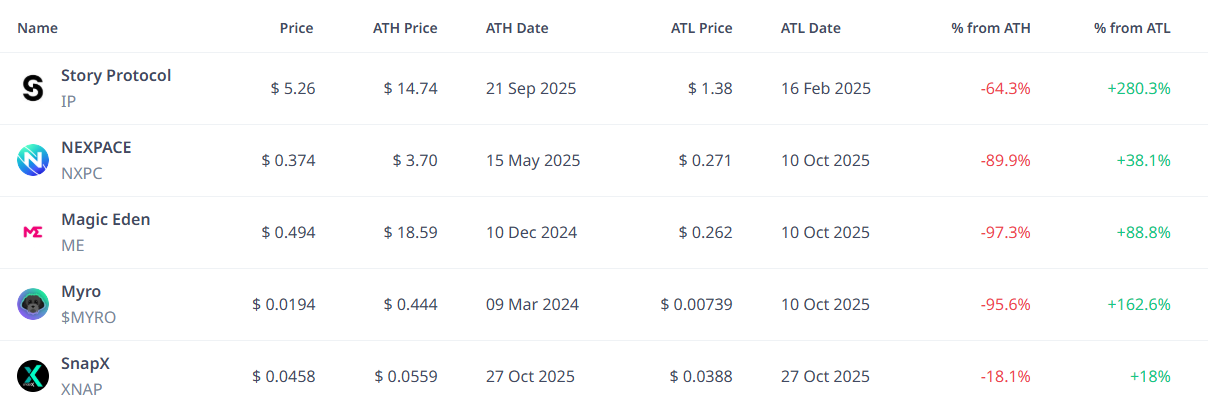
Task: Sort by ATL Date column header
Action: pyautogui.click(x=811, y=28)
